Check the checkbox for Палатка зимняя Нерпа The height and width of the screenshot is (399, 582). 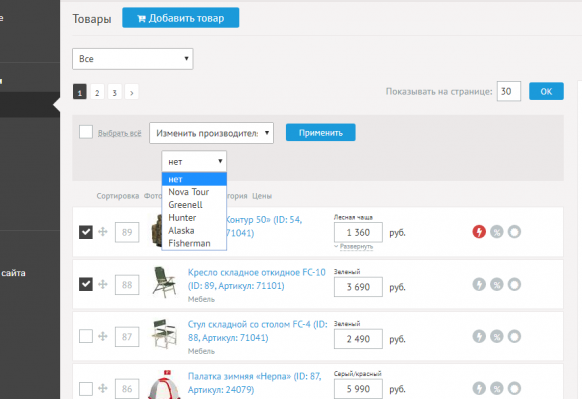pyautogui.click(x=86, y=389)
